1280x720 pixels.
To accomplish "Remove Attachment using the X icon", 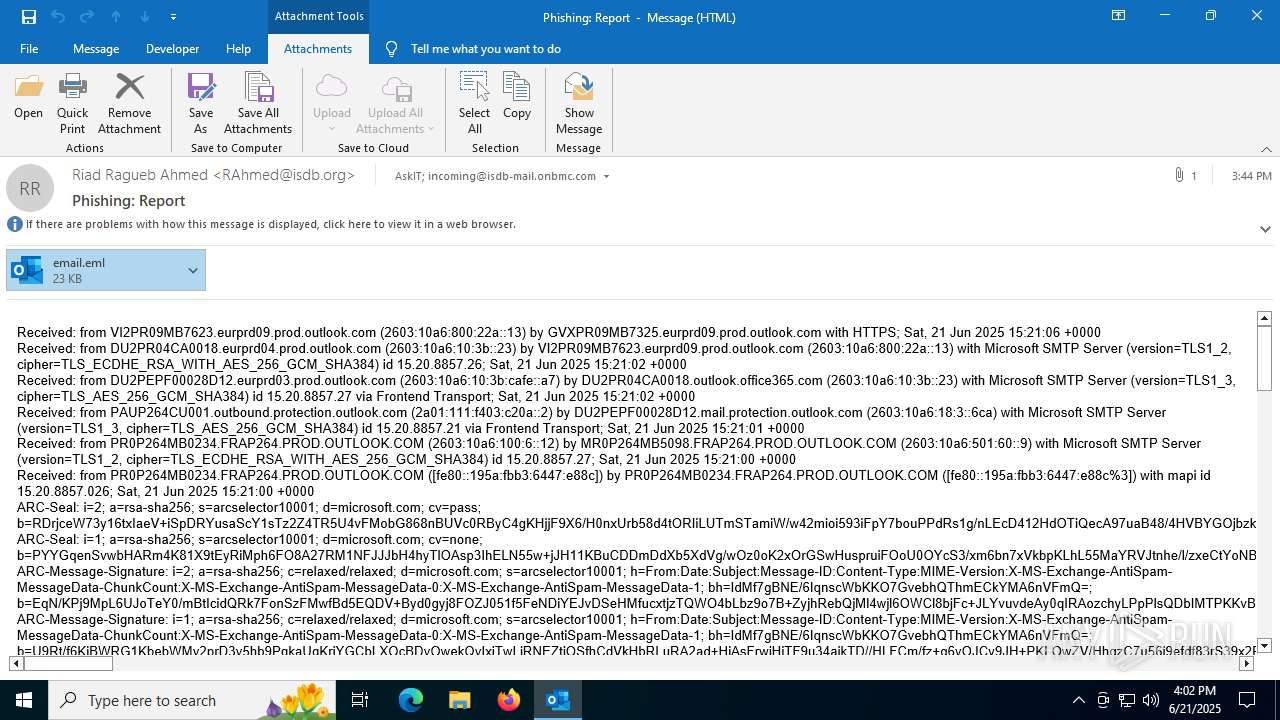I will tap(129, 103).
